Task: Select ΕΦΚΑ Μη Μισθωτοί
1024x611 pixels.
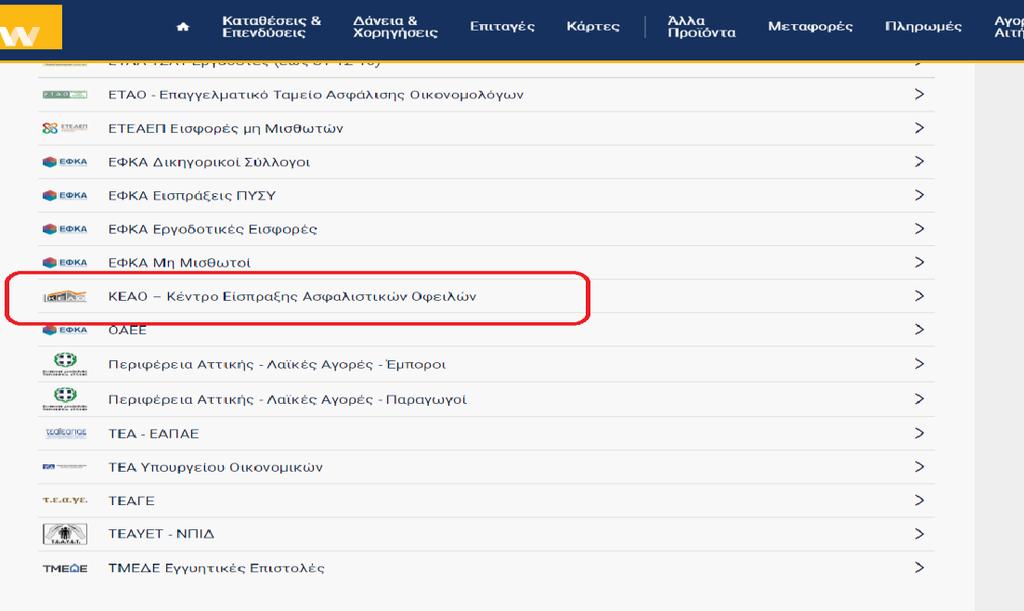Action: click(x=179, y=263)
